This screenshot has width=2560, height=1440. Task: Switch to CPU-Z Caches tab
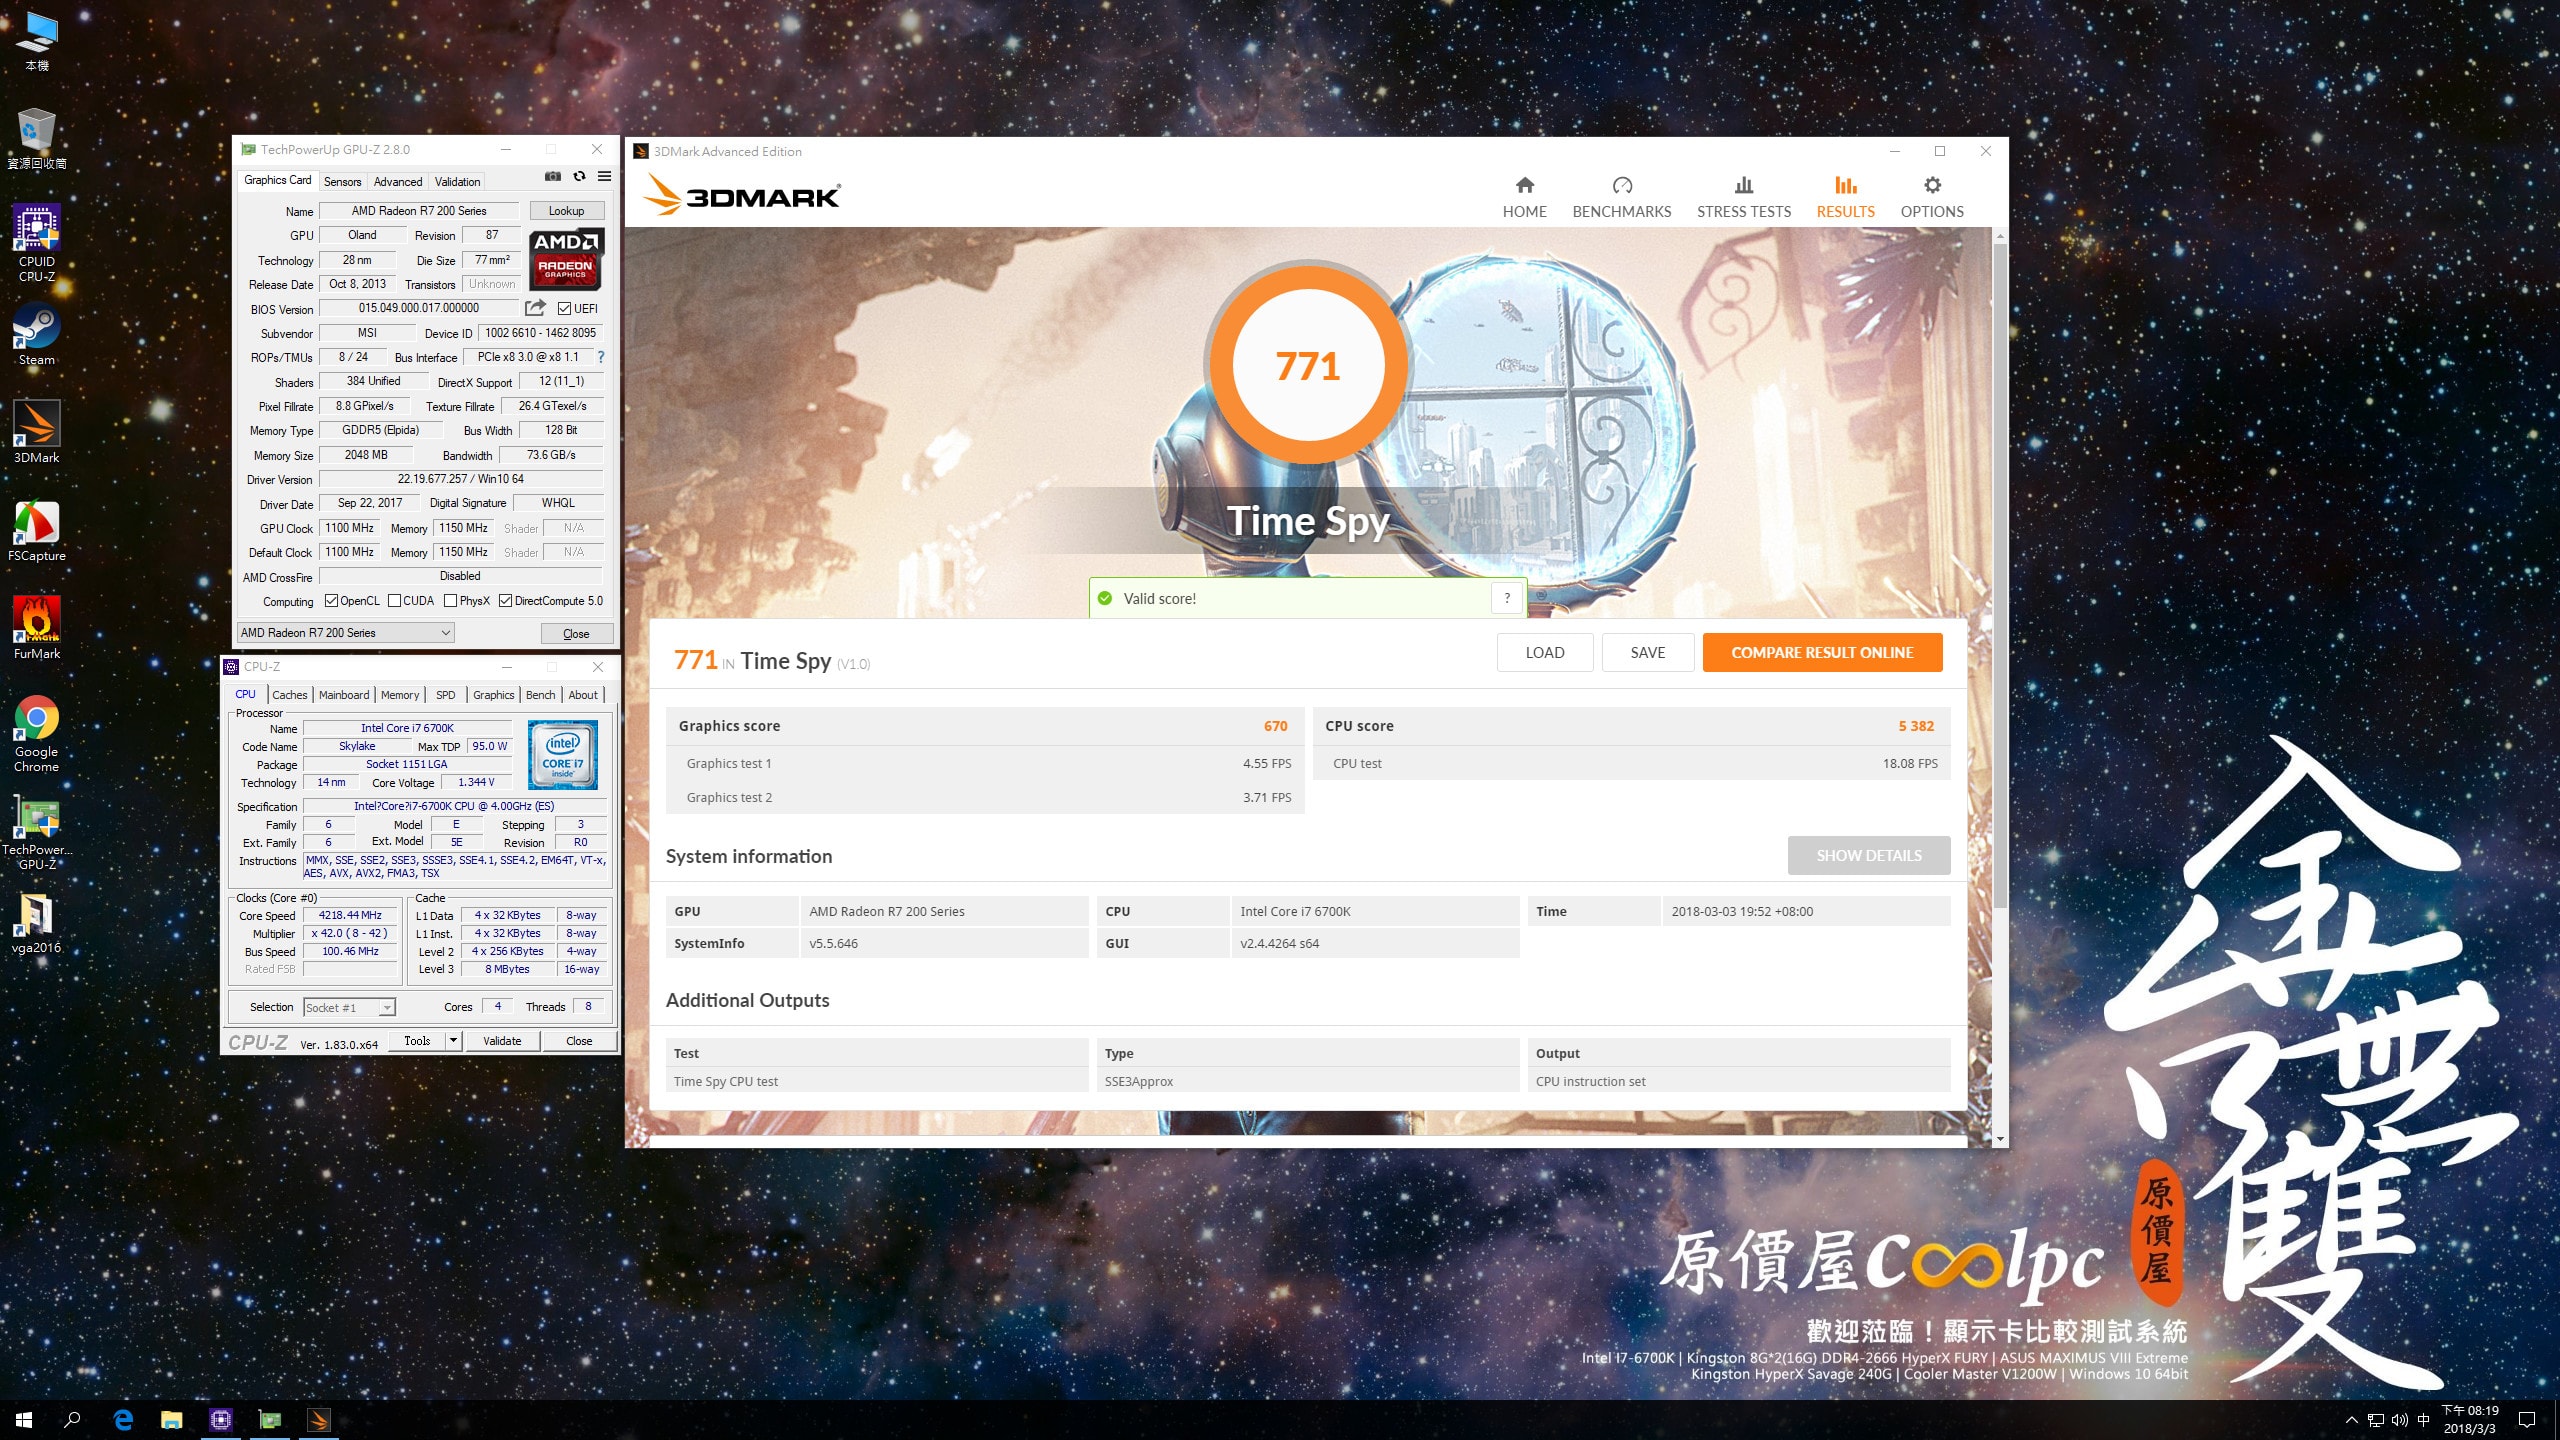coord(290,695)
